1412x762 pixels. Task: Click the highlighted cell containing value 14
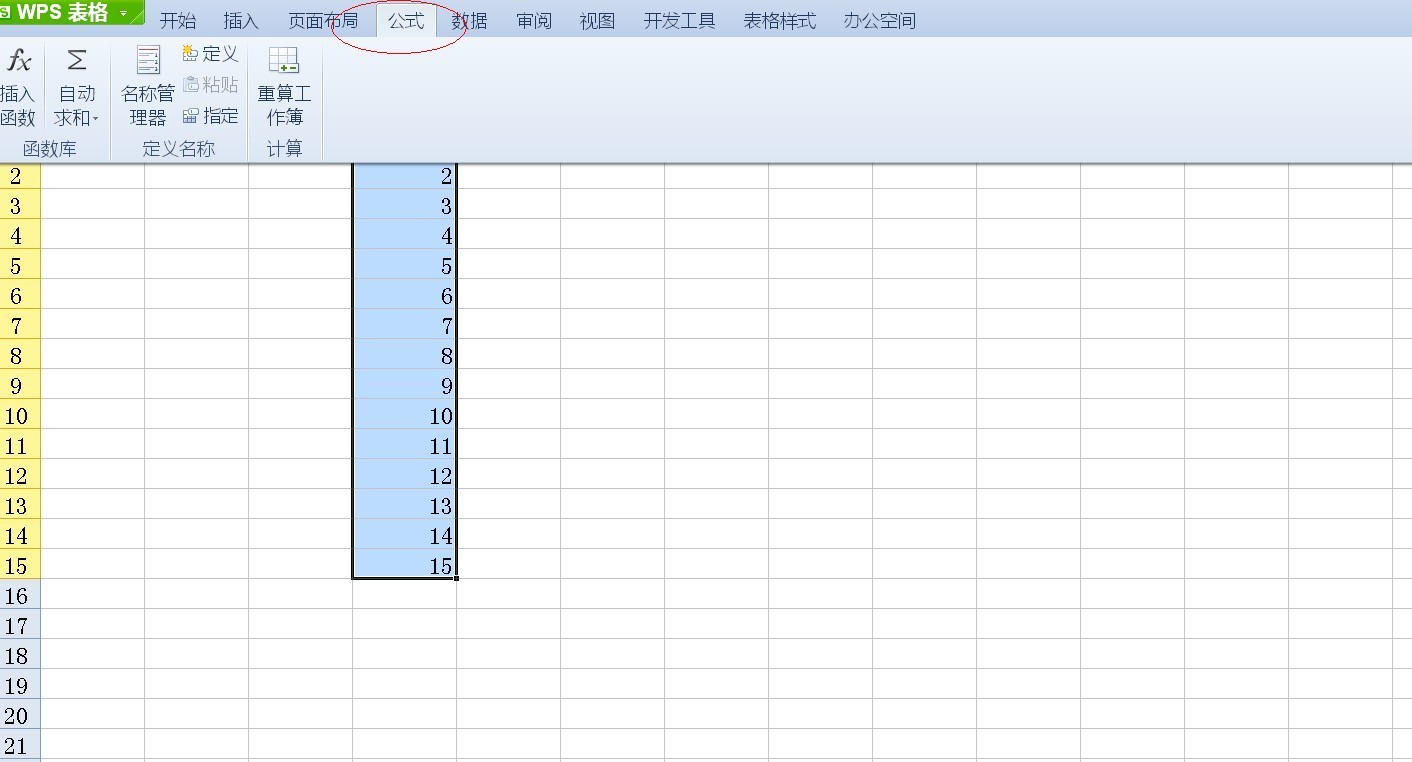[x=405, y=535]
